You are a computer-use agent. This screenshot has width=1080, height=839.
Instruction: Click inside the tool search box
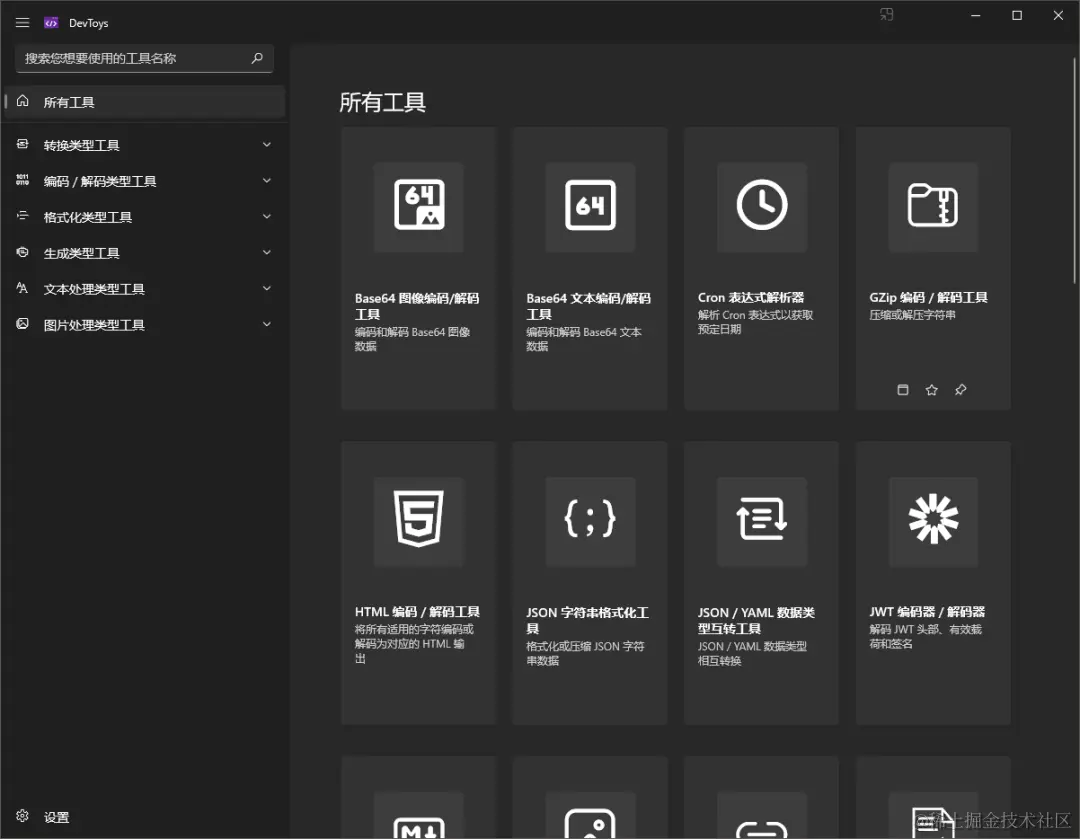coord(130,59)
